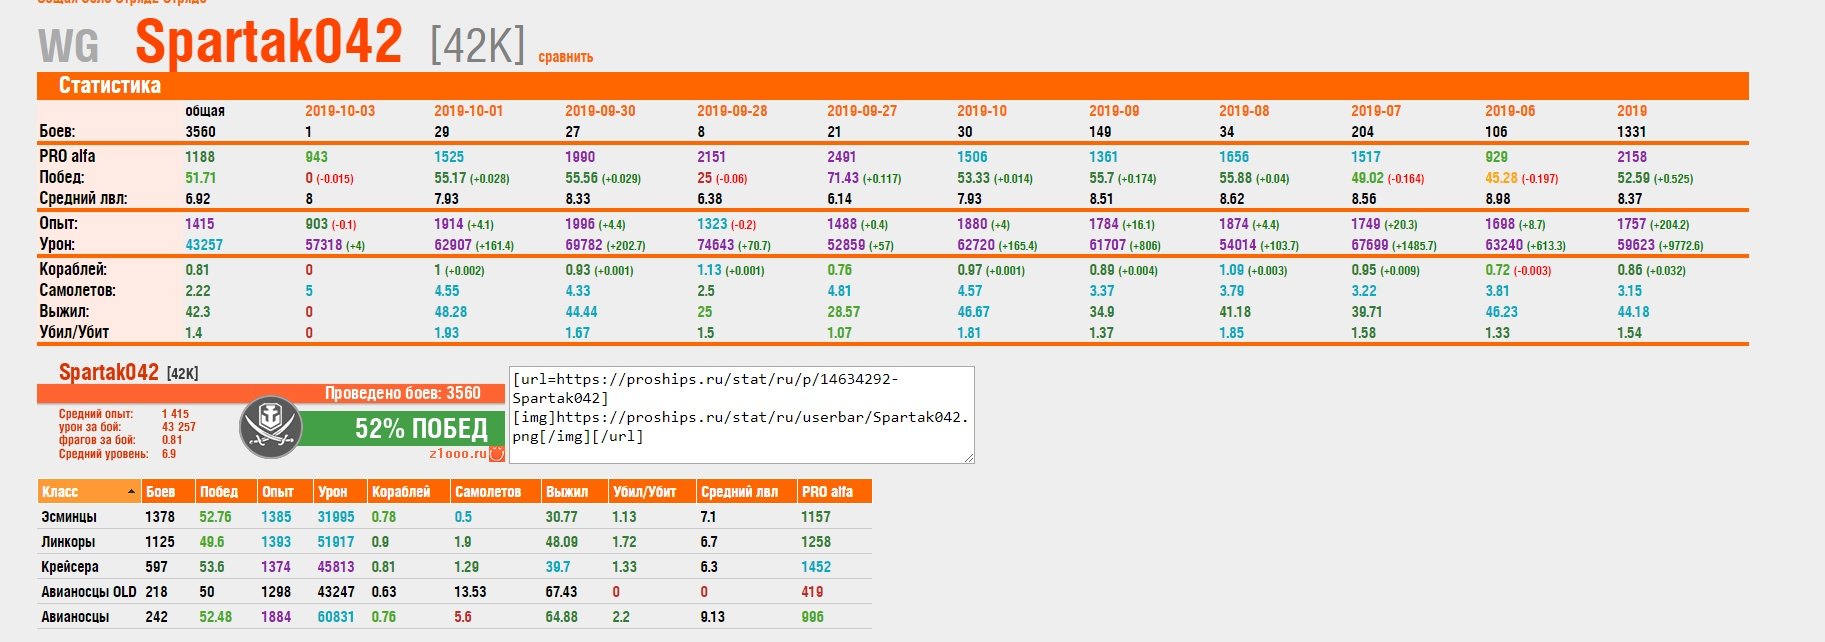Screen dimensions: 1825x642
Task: Select the 2019 yearly column header
Action: (x=1632, y=111)
